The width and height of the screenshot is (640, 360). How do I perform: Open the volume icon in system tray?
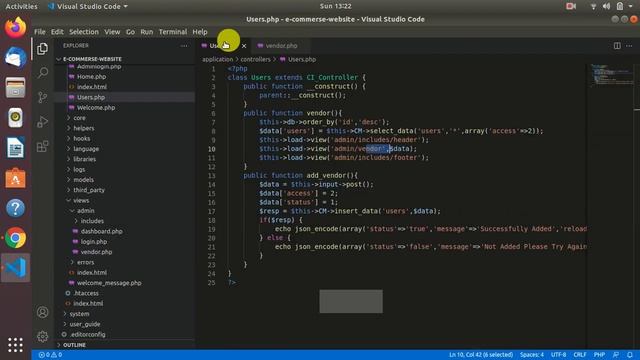[607, 6]
